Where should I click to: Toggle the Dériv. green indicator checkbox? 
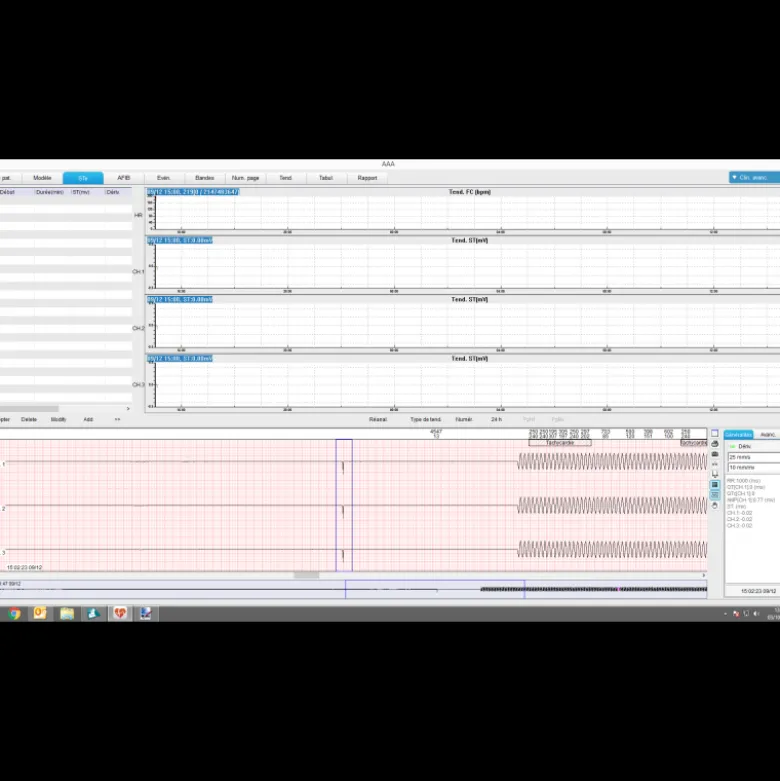point(732,447)
